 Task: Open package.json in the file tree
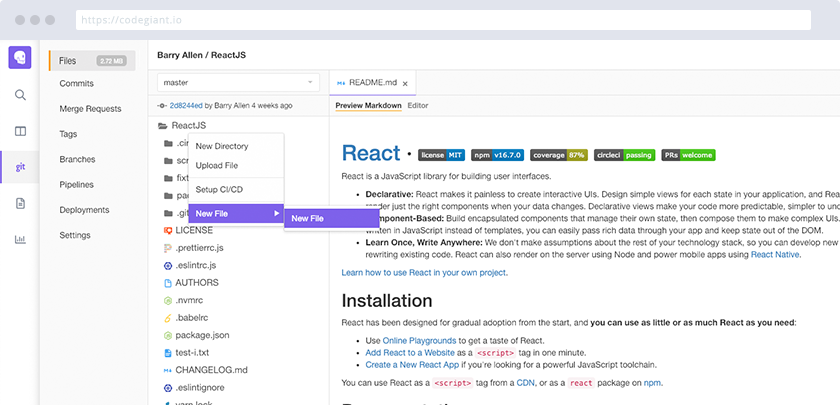(x=201, y=335)
